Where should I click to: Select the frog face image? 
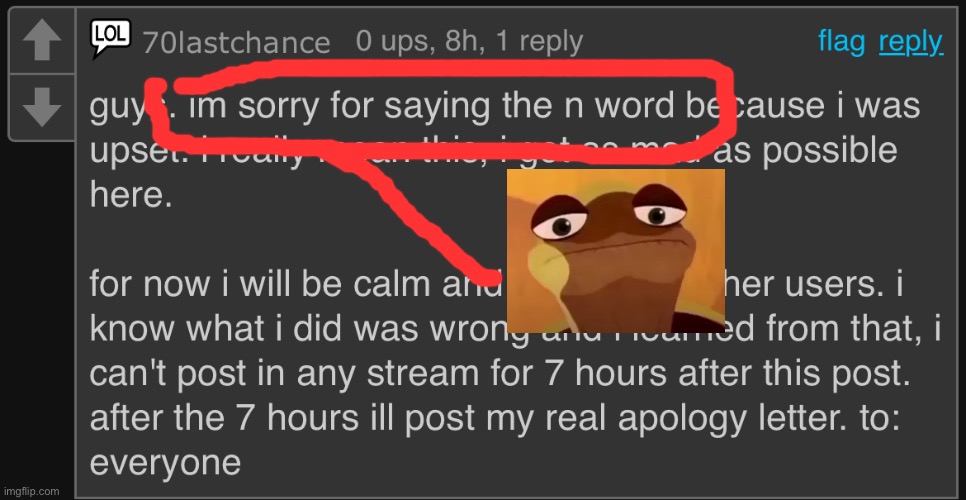click(615, 251)
